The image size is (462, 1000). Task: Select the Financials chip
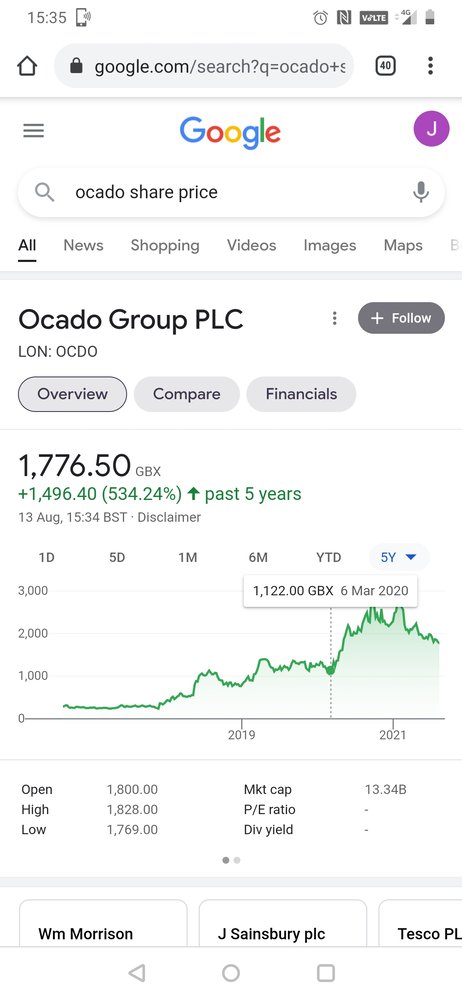click(301, 394)
